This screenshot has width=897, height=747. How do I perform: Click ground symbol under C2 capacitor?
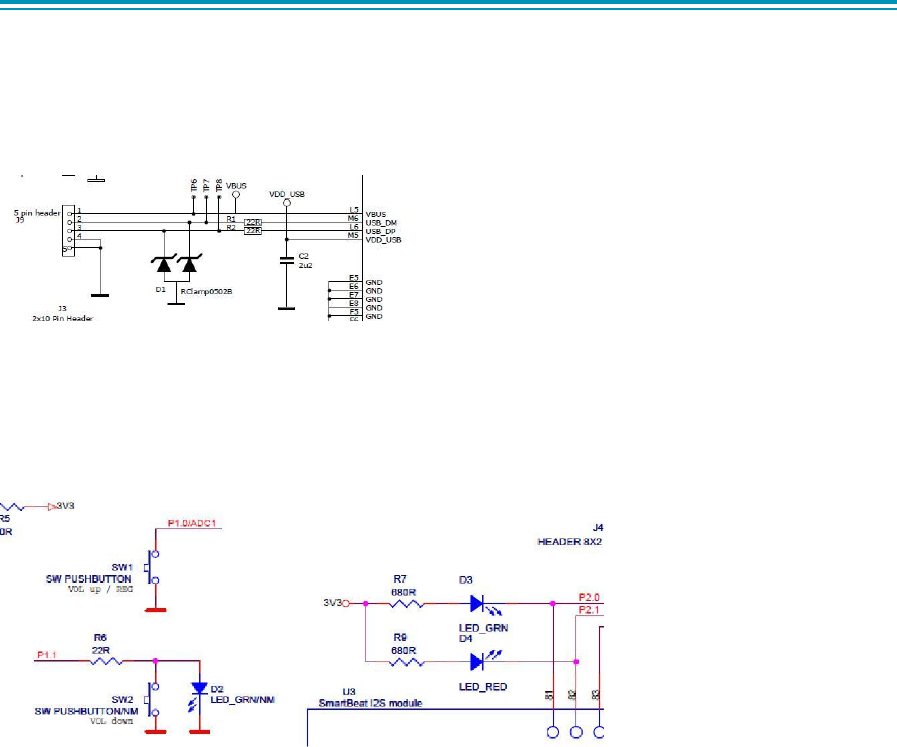point(286,308)
